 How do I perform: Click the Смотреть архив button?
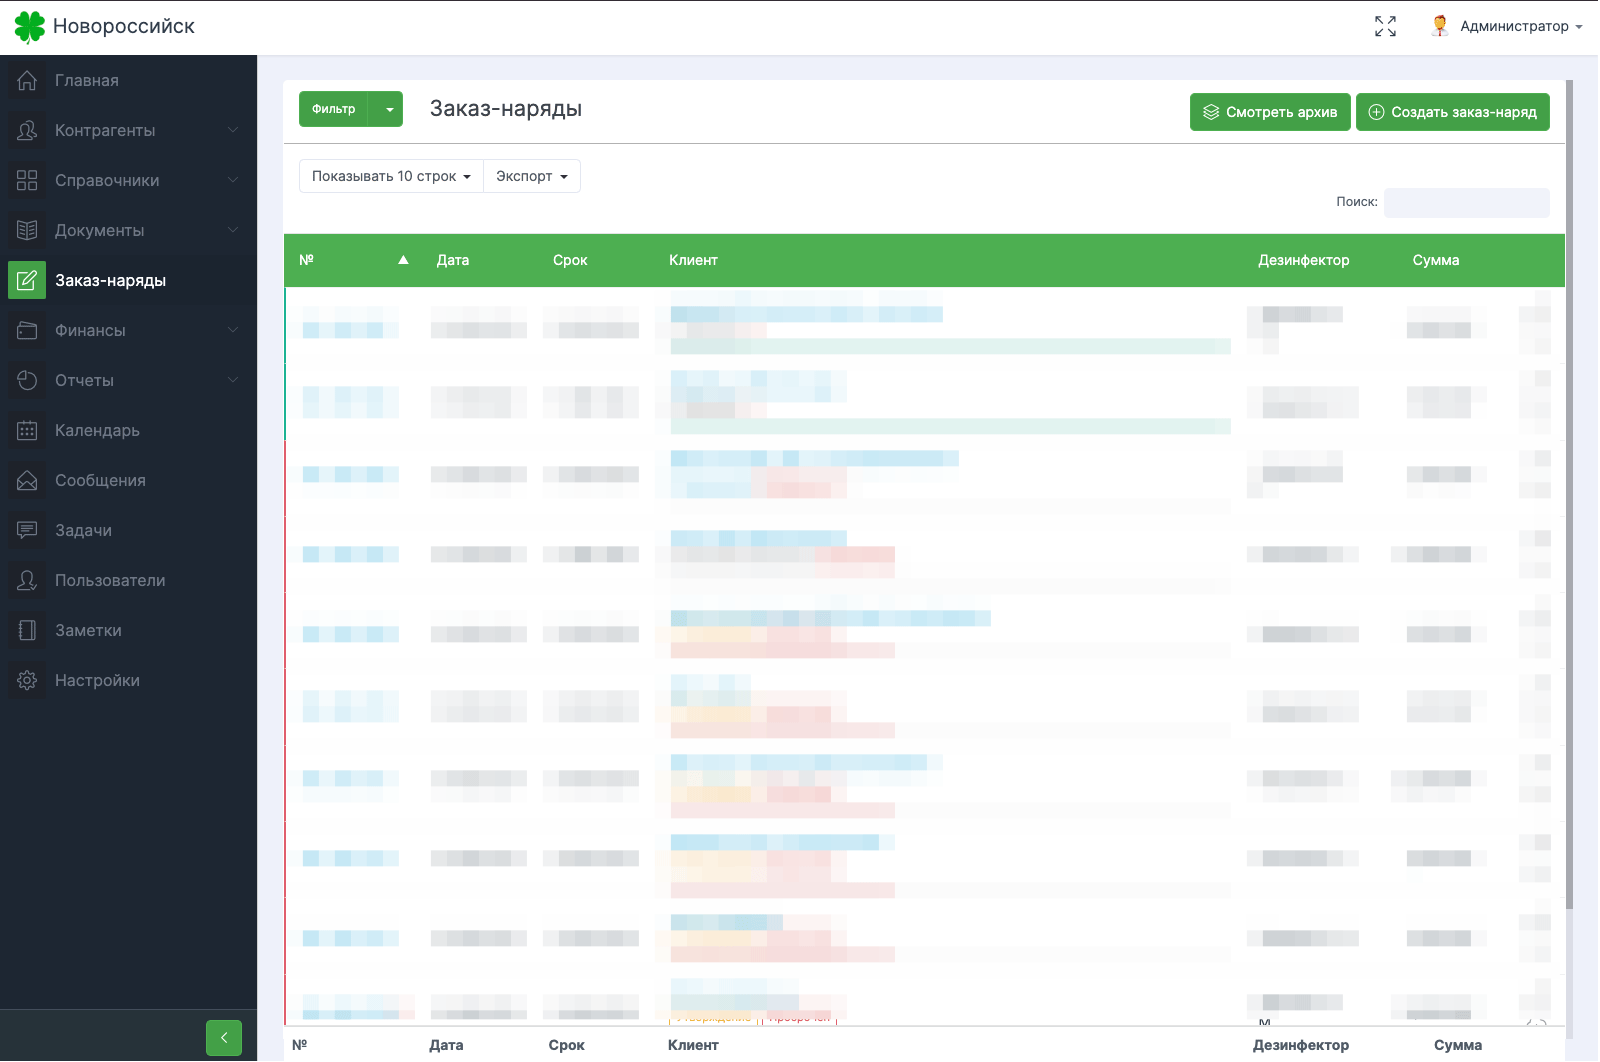1270,112
